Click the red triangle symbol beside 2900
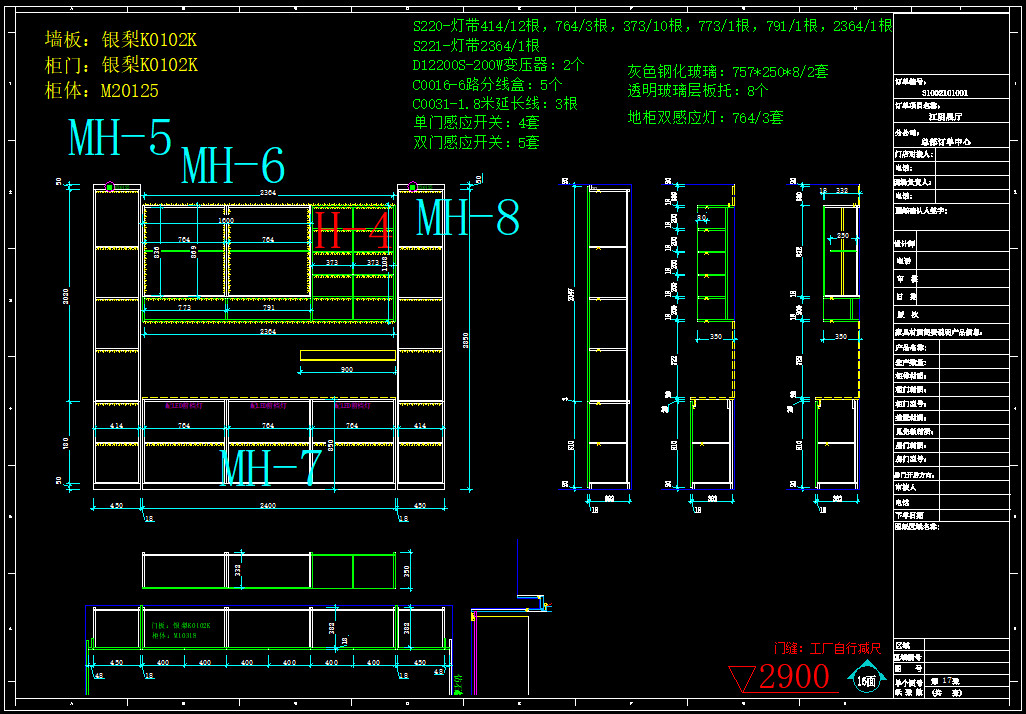 [742, 679]
